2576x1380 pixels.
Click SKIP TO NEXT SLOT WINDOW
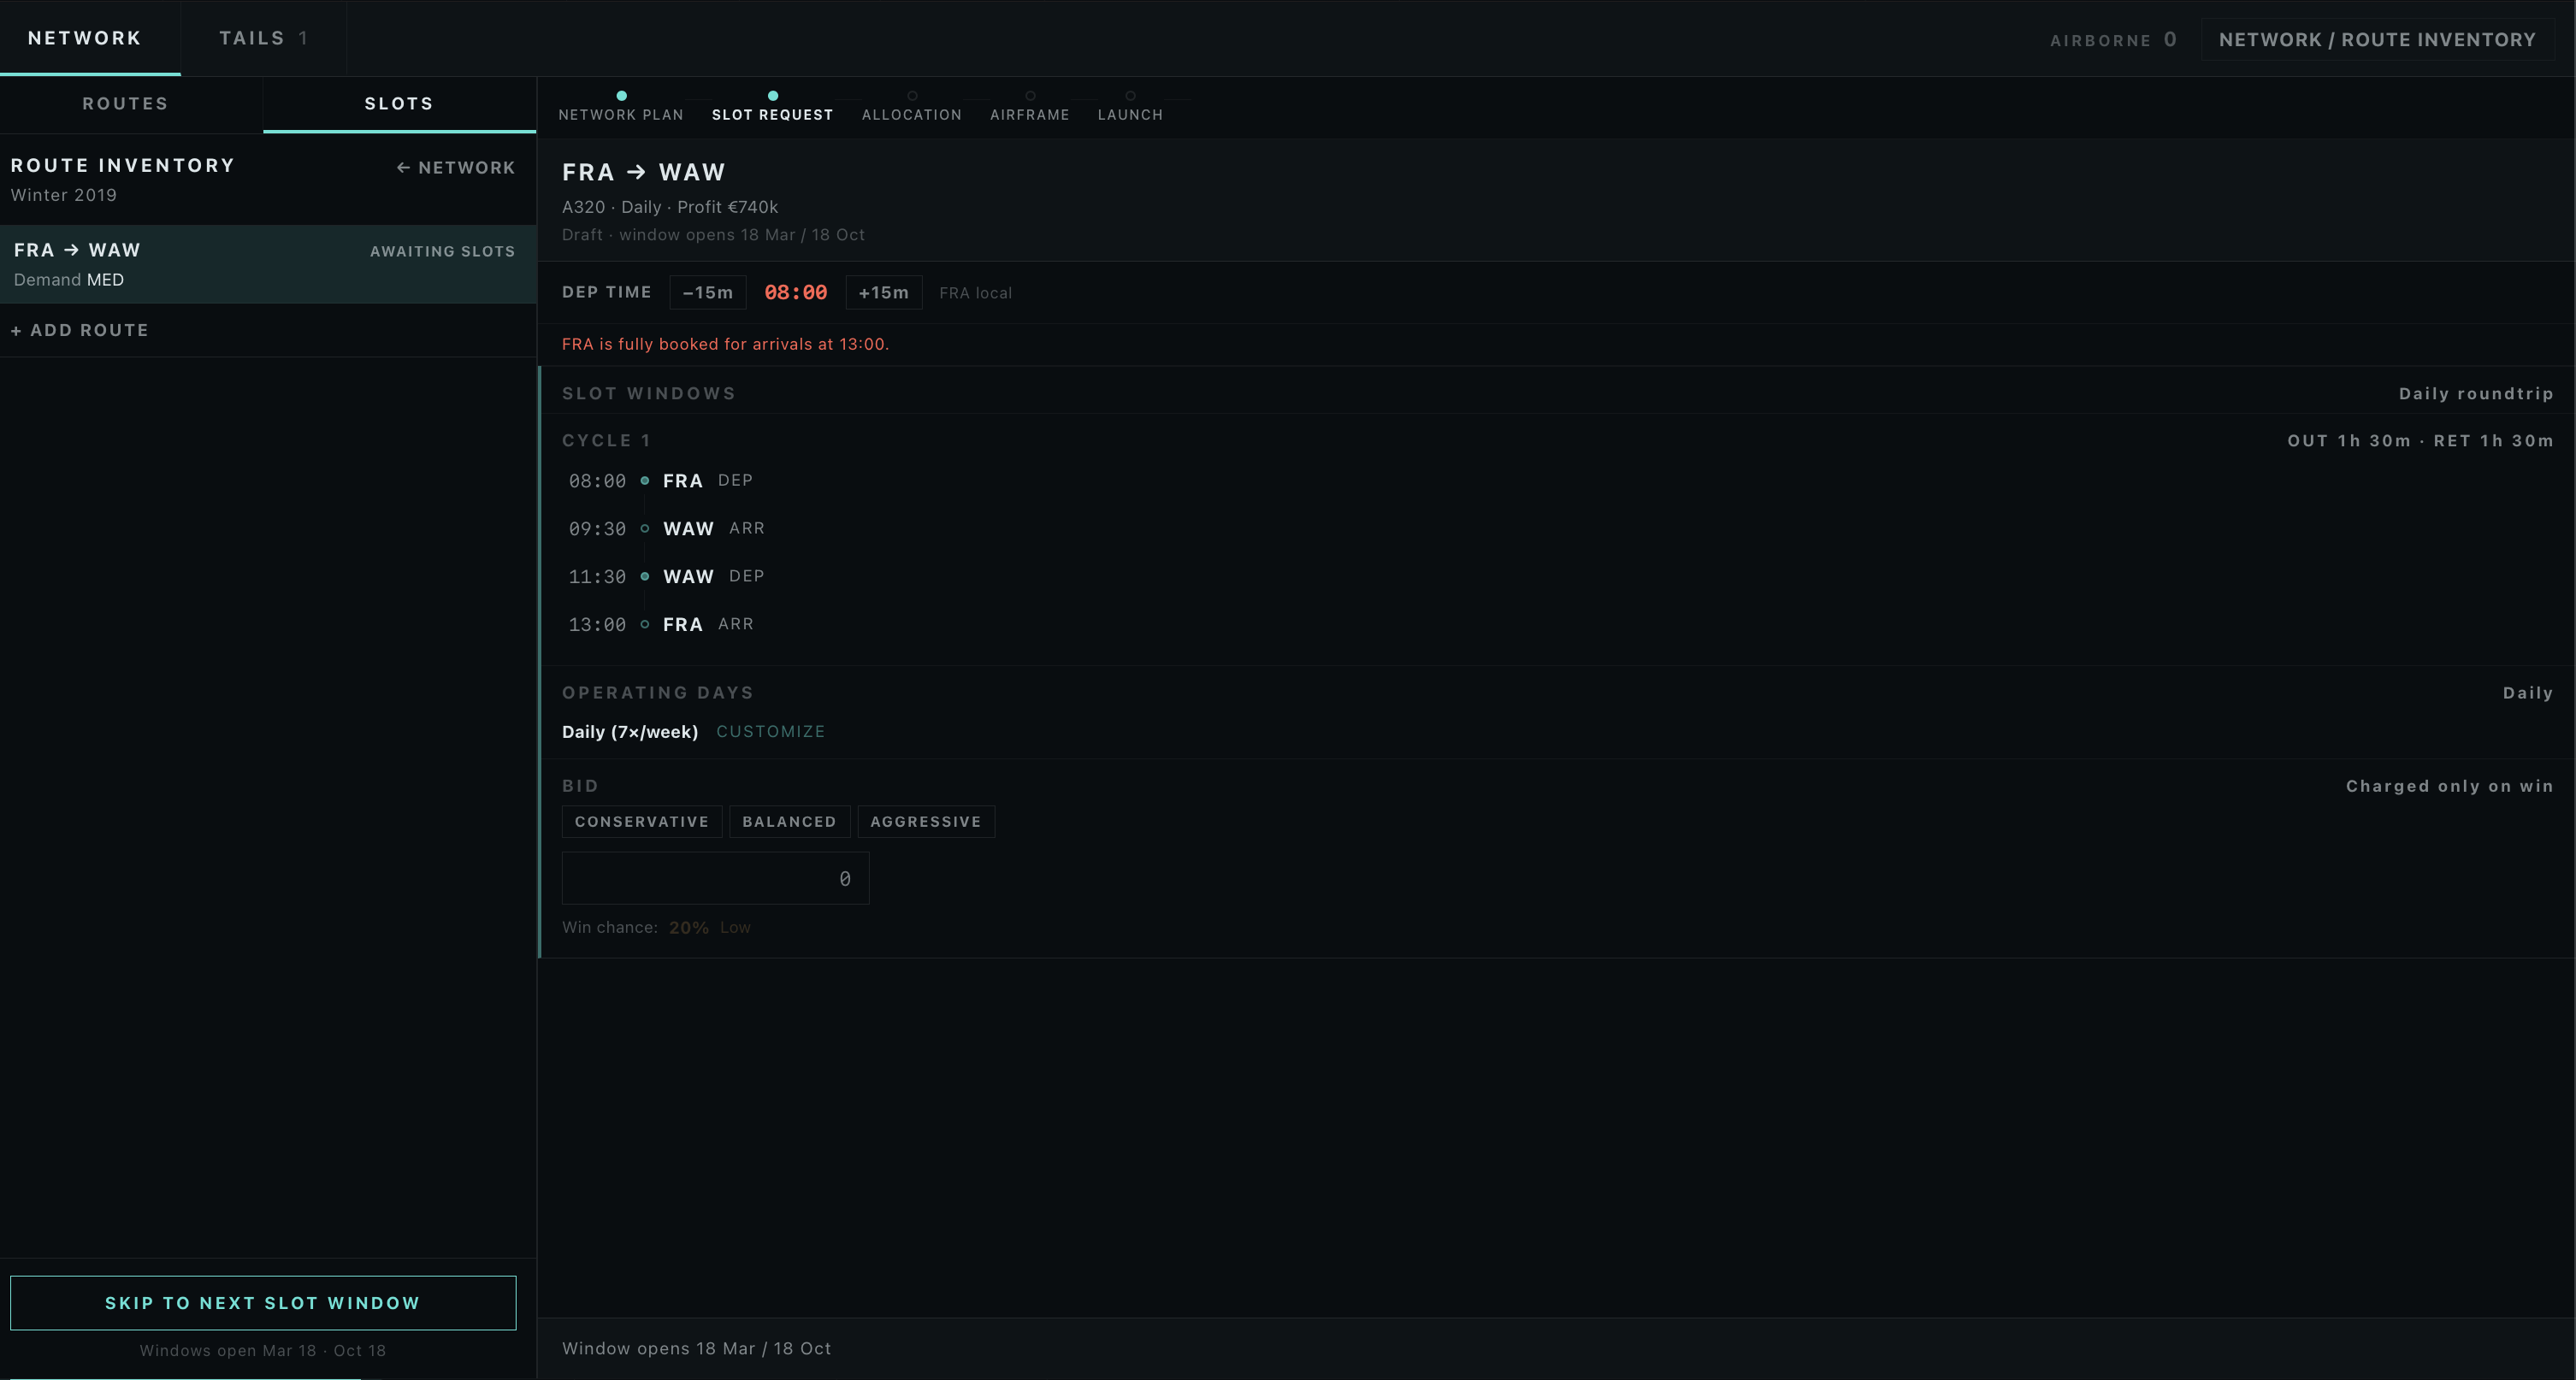pos(263,1303)
